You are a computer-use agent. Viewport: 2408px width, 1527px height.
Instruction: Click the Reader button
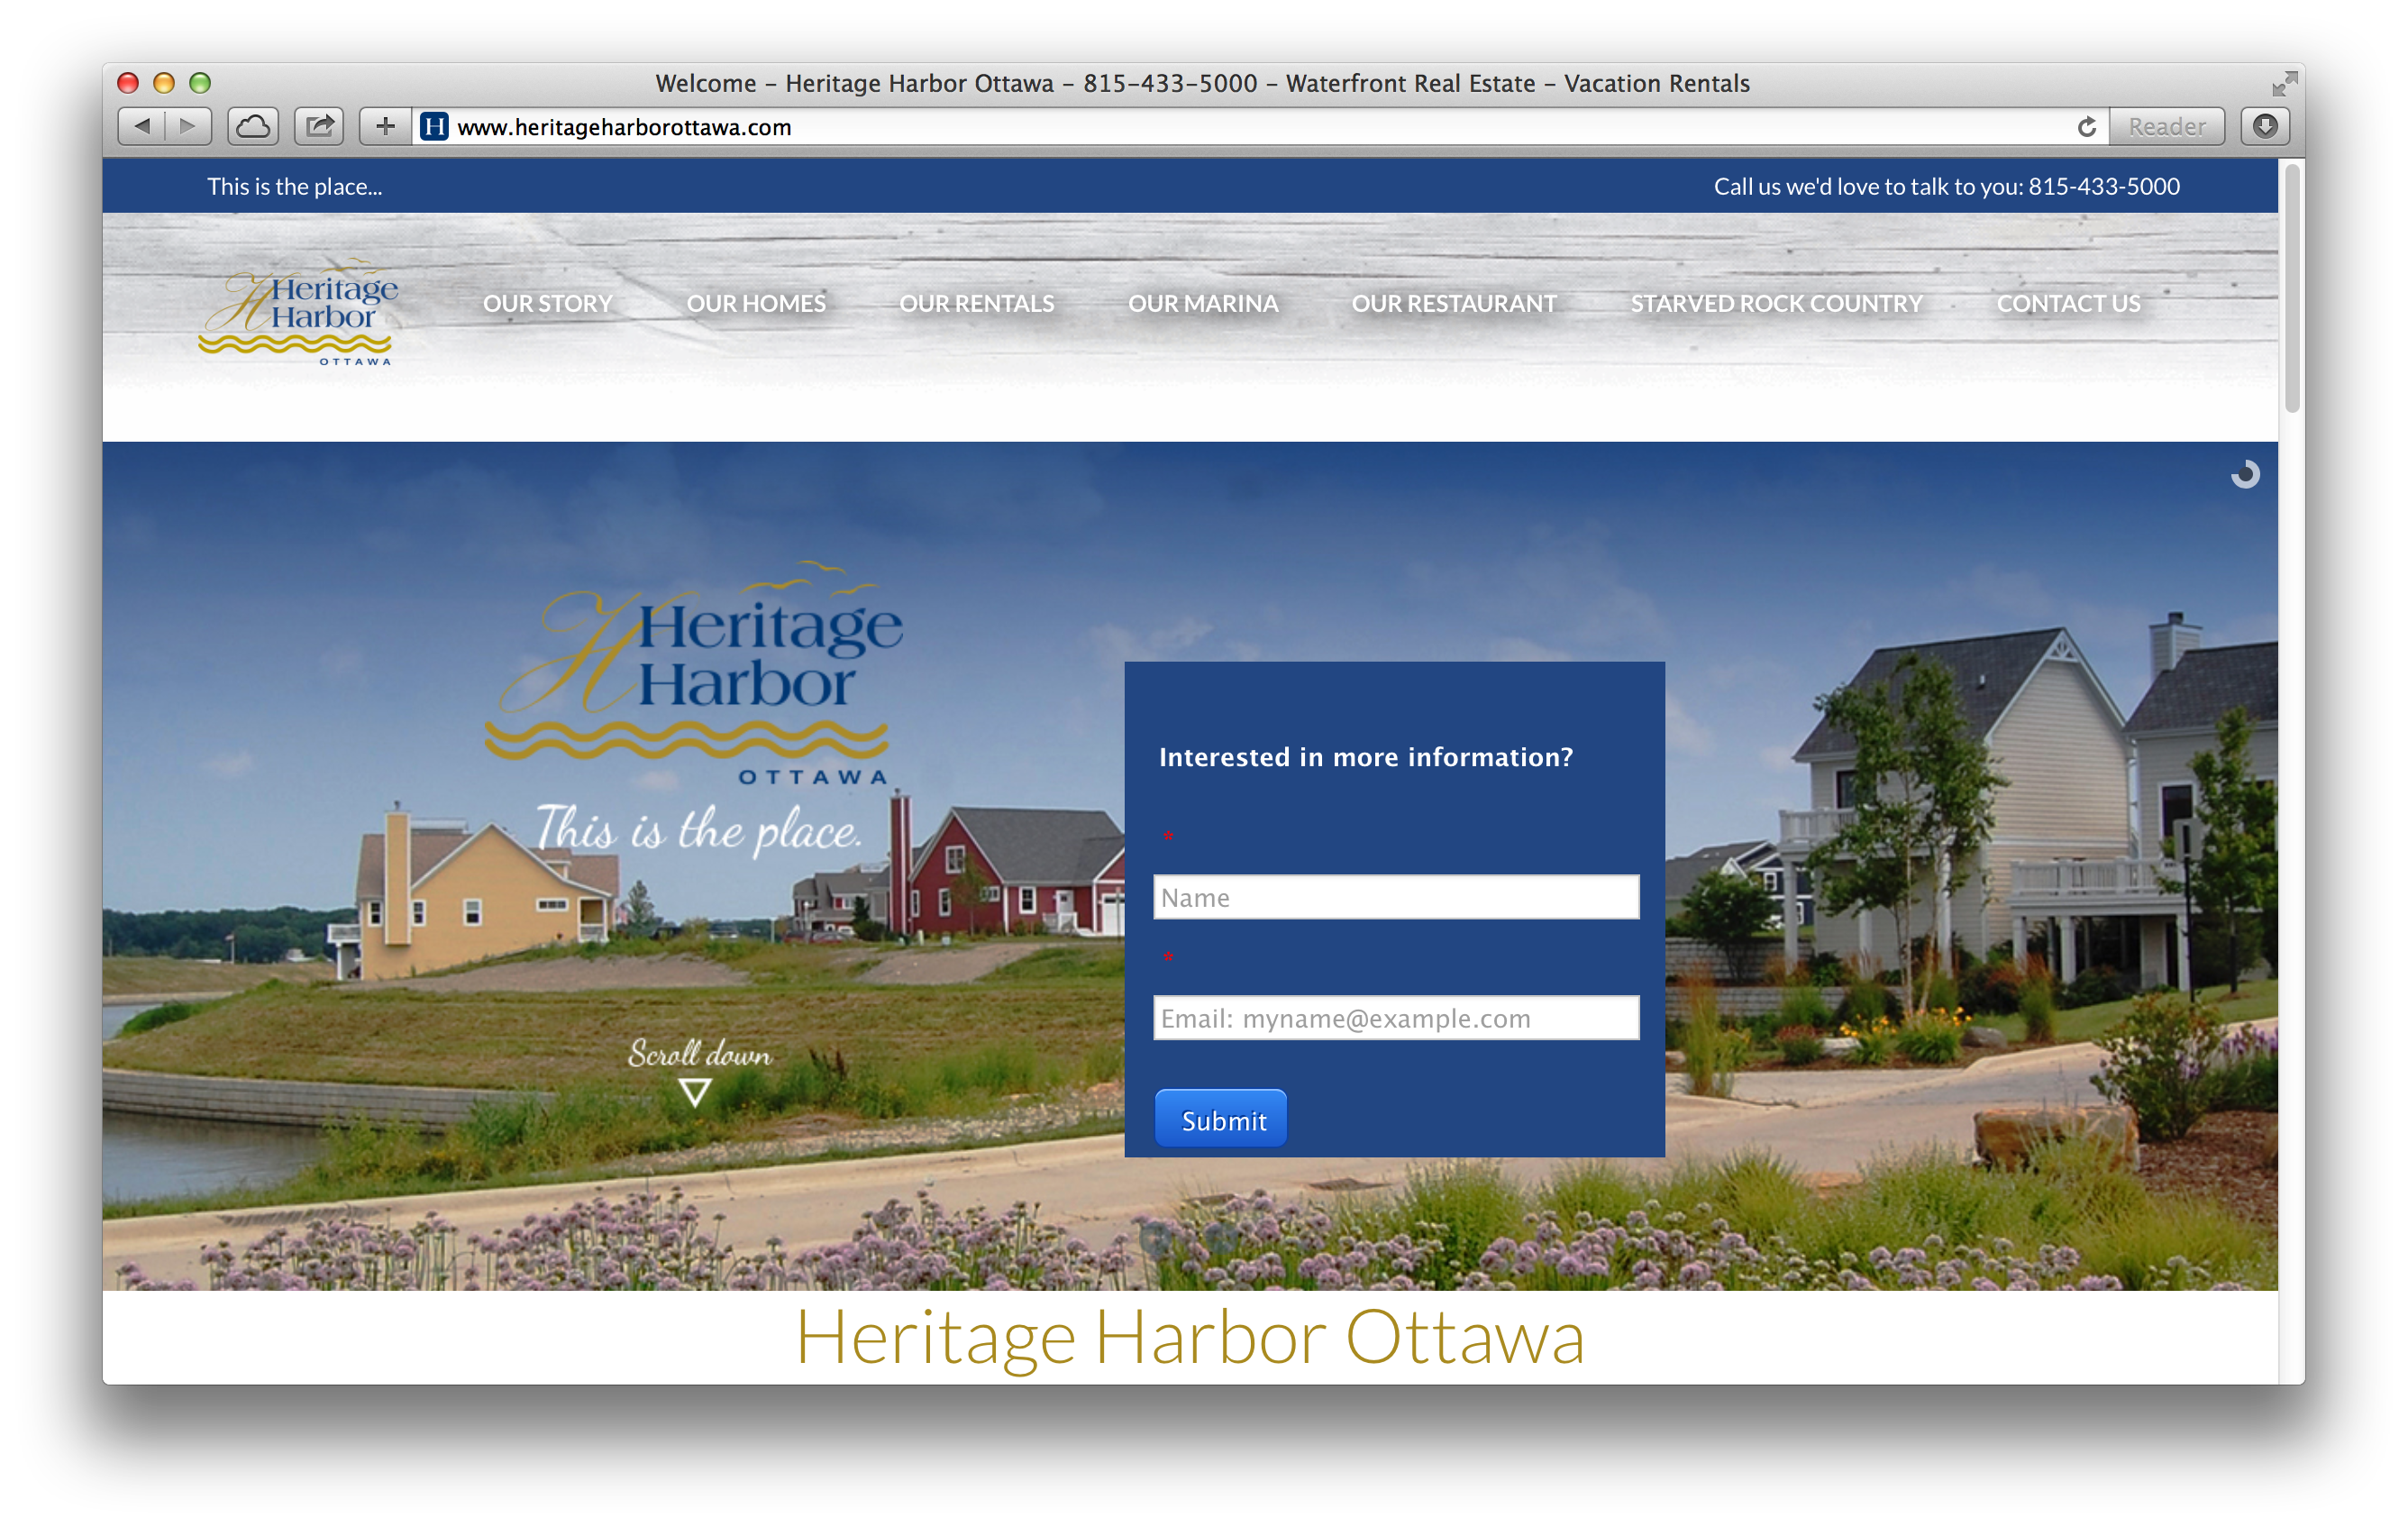(2166, 127)
